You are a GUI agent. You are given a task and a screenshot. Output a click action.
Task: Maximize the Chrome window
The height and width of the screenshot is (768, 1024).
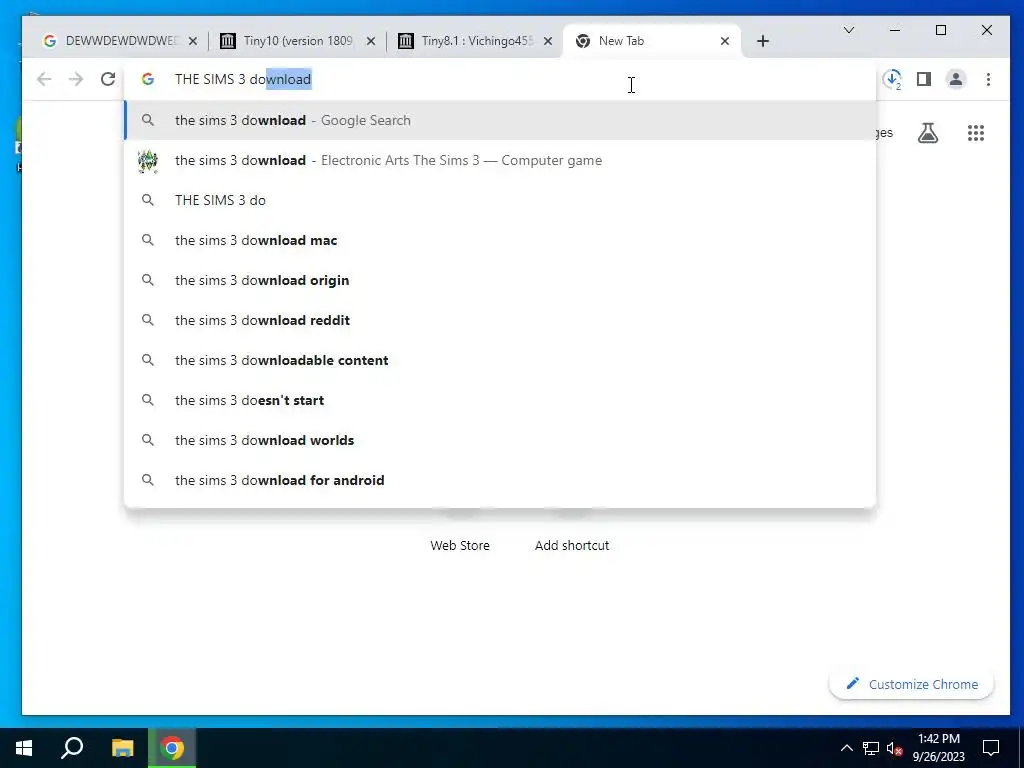tap(941, 30)
